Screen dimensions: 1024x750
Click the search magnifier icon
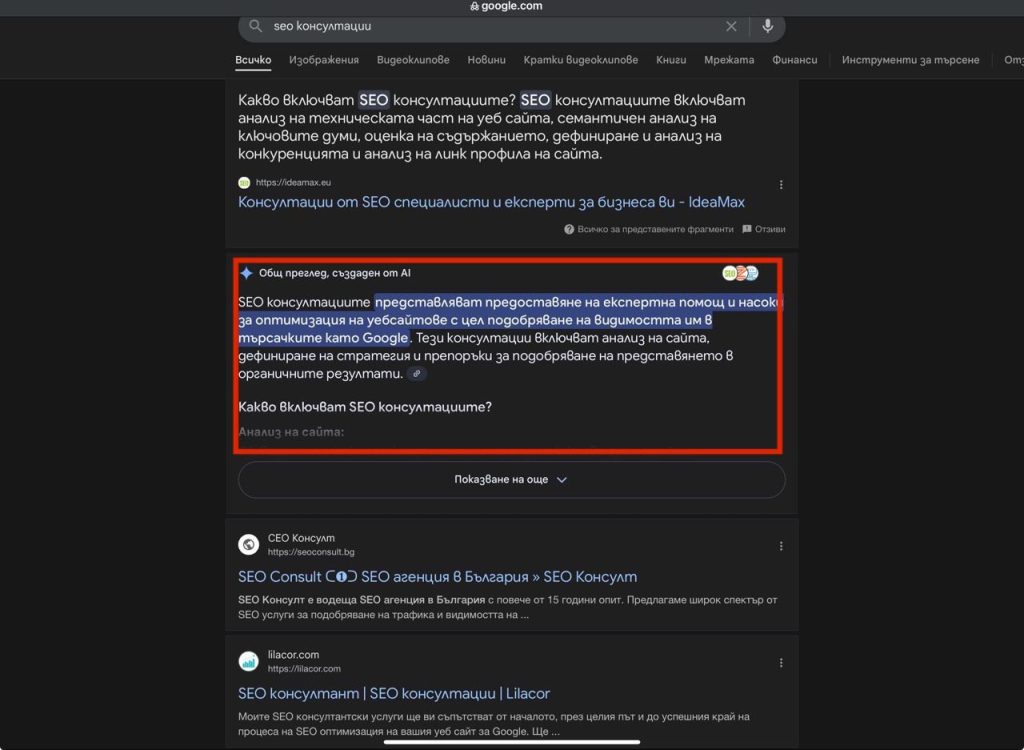coord(255,26)
